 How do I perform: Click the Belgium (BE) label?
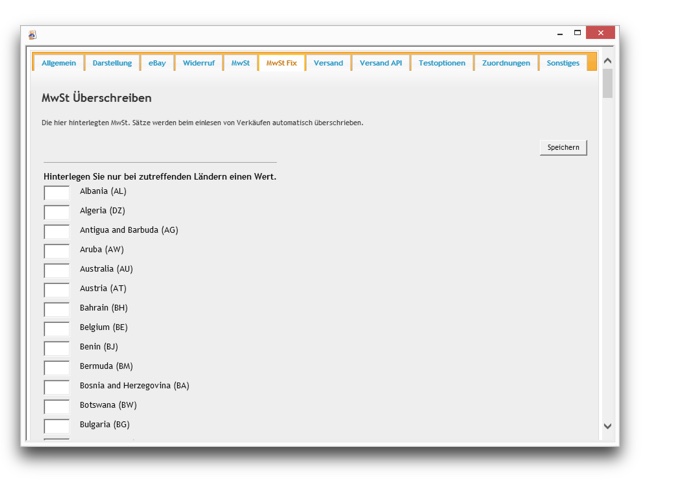coord(104,328)
